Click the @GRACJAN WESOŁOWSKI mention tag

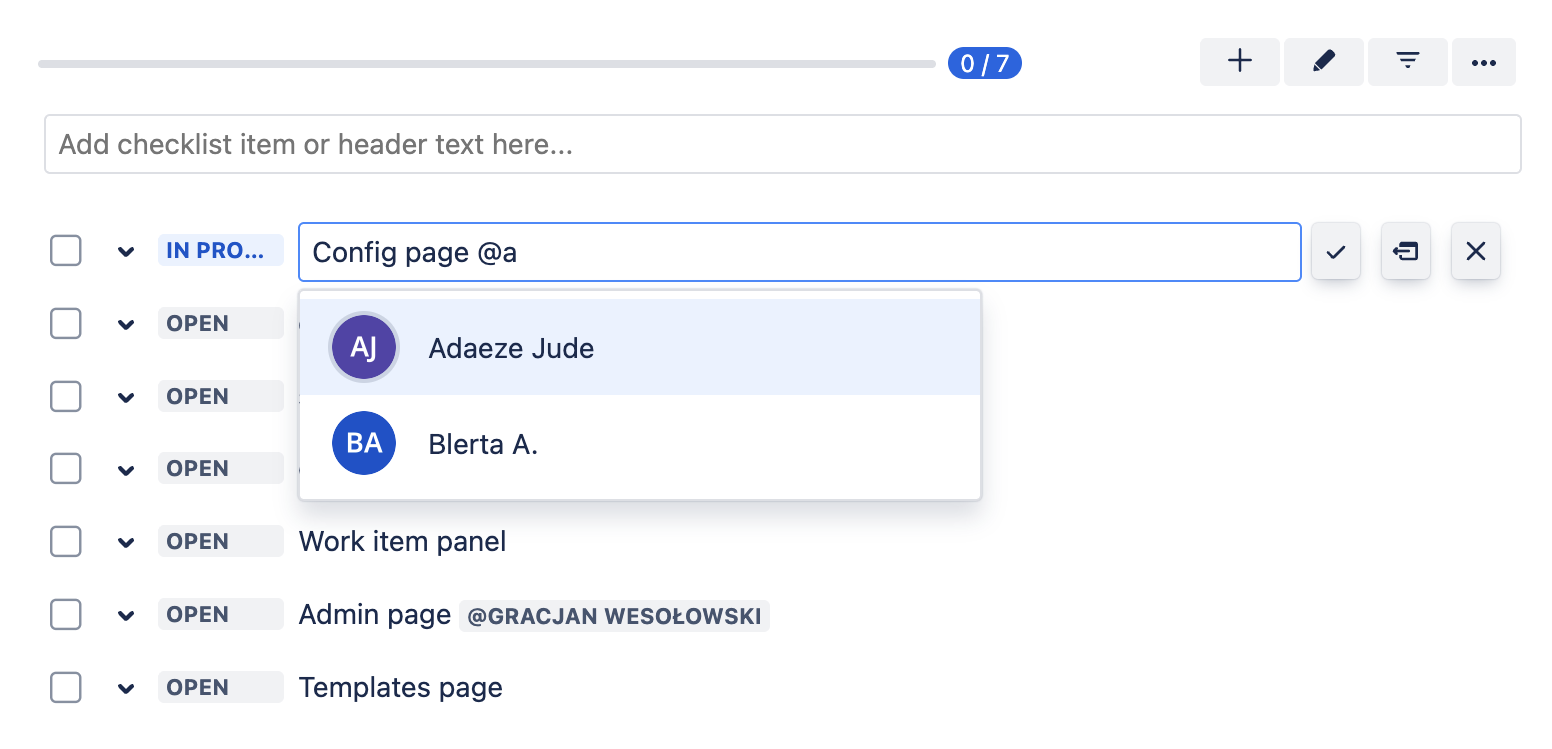coord(614,615)
